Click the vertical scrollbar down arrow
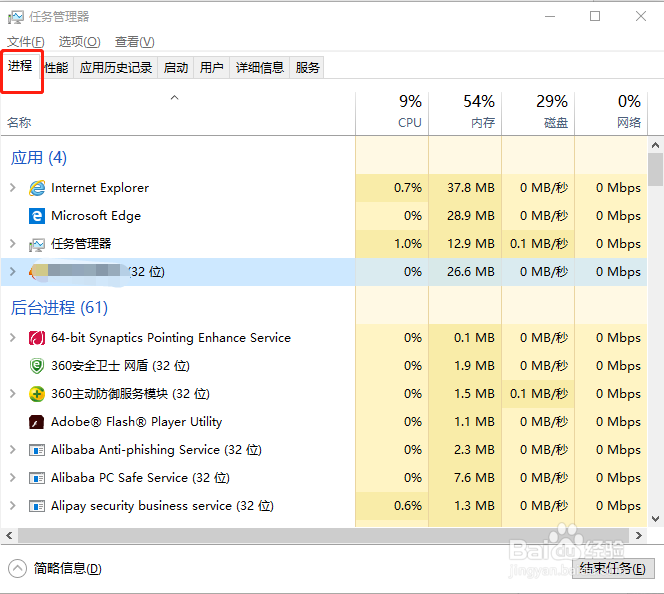This screenshot has height=594, width=664. (x=656, y=519)
